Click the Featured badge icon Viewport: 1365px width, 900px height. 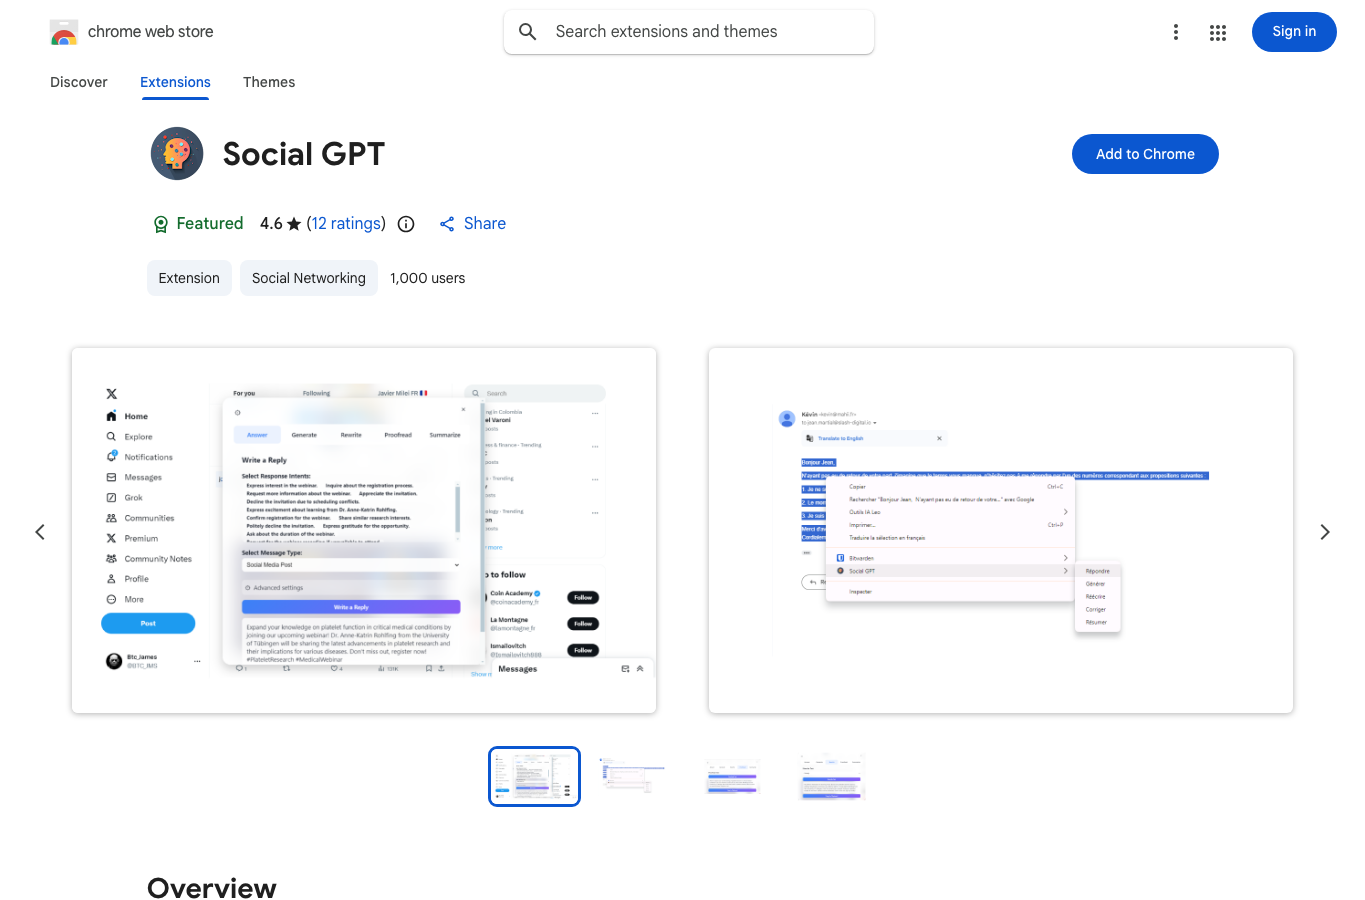click(161, 224)
